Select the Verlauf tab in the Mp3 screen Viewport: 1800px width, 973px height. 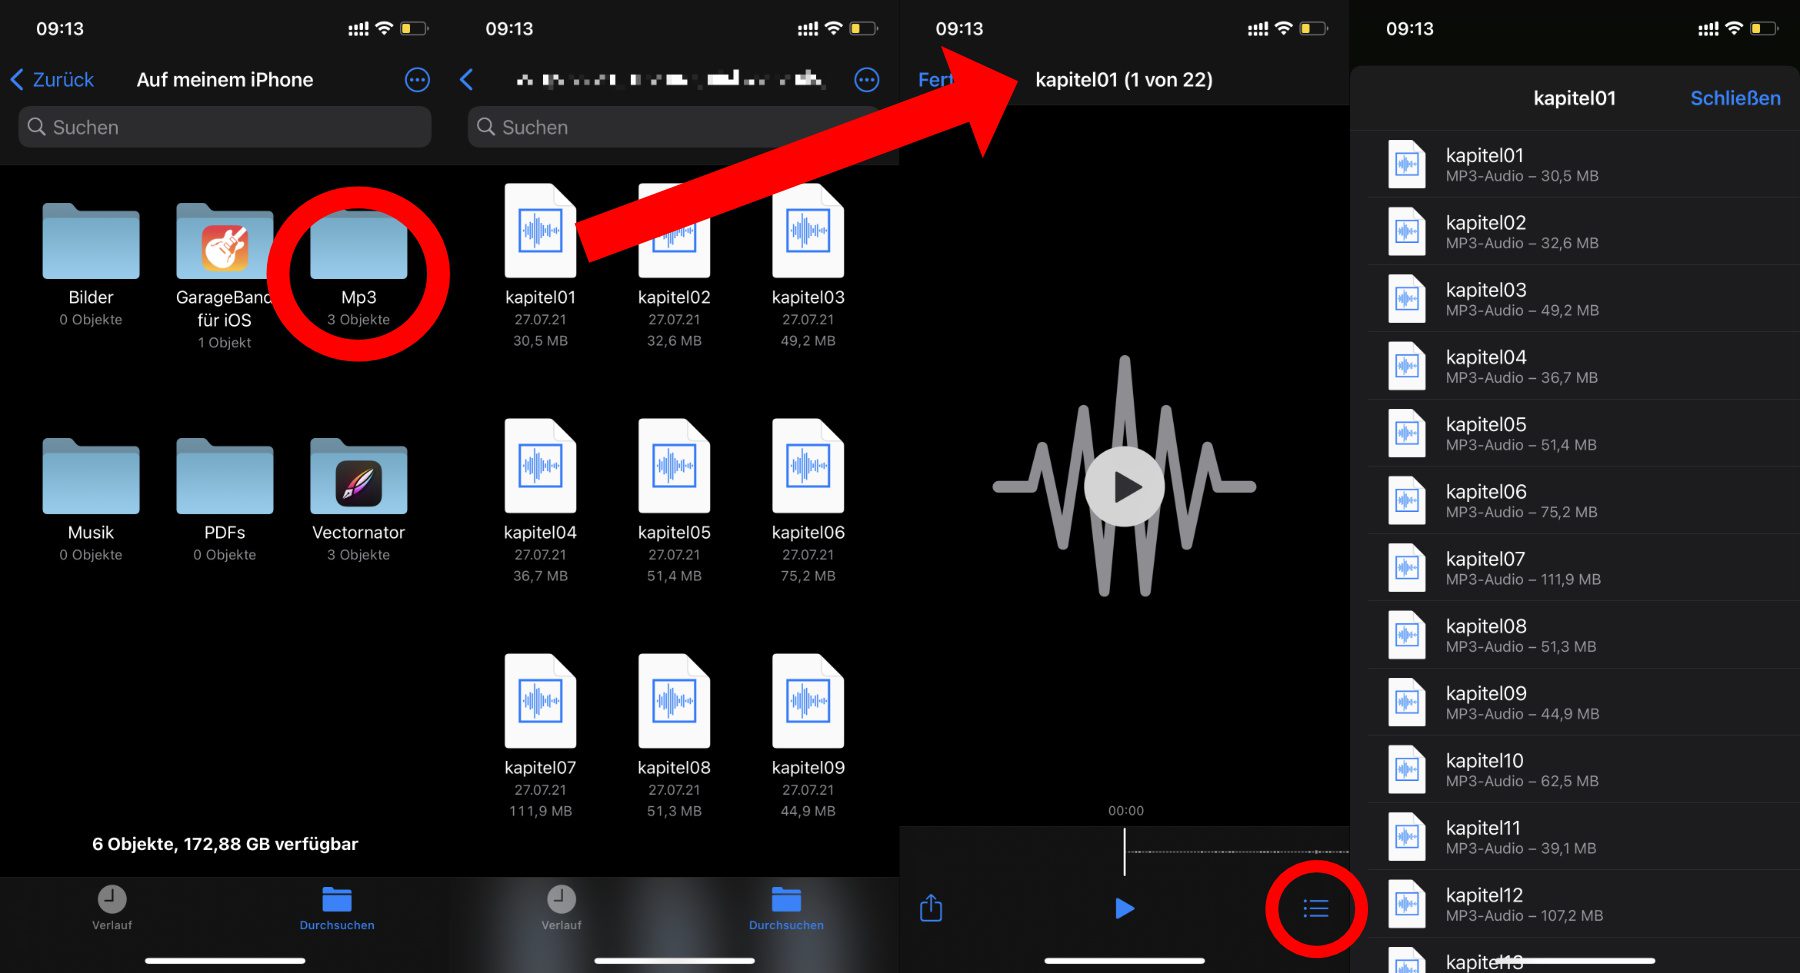(561, 908)
